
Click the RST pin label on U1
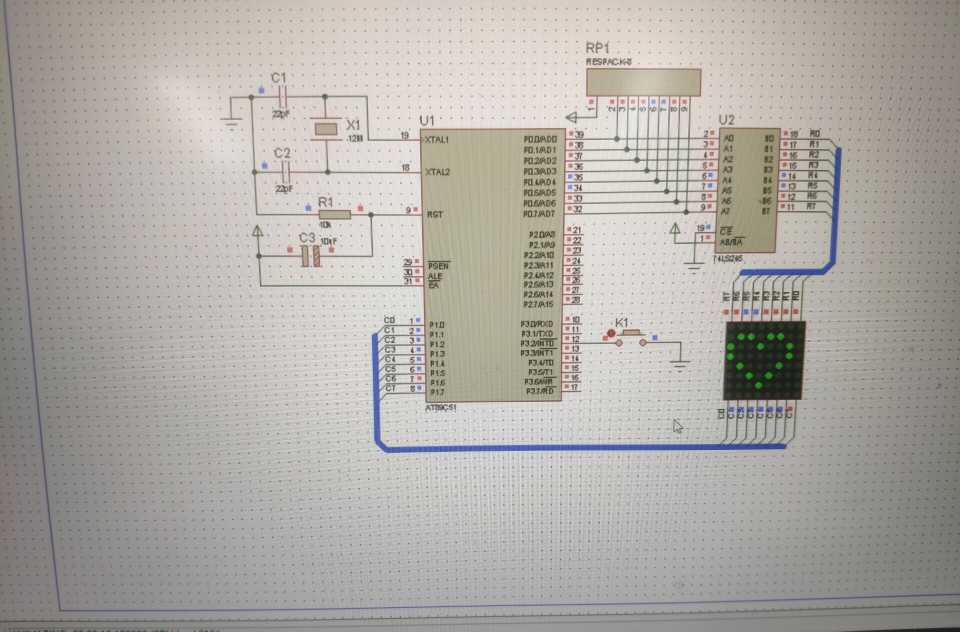[x=434, y=214]
